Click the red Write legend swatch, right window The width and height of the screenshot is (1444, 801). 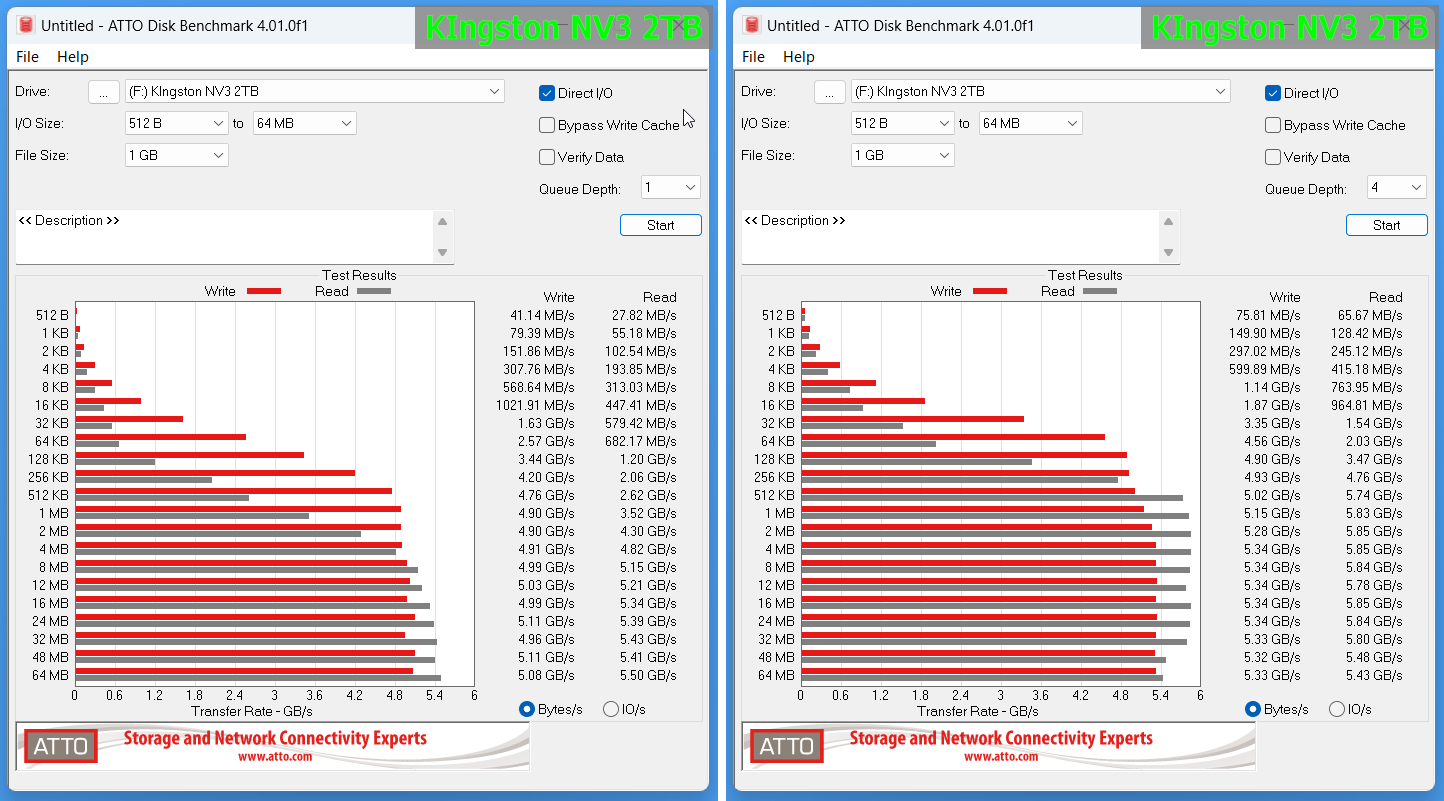click(x=990, y=291)
